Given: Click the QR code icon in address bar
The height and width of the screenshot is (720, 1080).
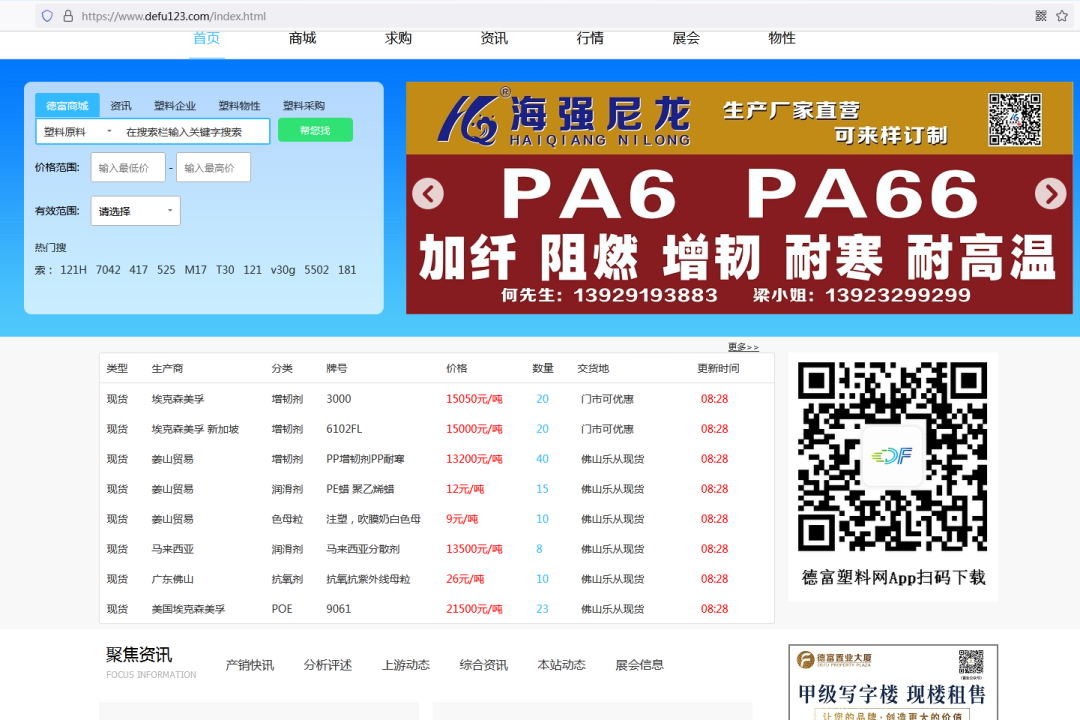Looking at the screenshot, I should click(x=1041, y=16).
